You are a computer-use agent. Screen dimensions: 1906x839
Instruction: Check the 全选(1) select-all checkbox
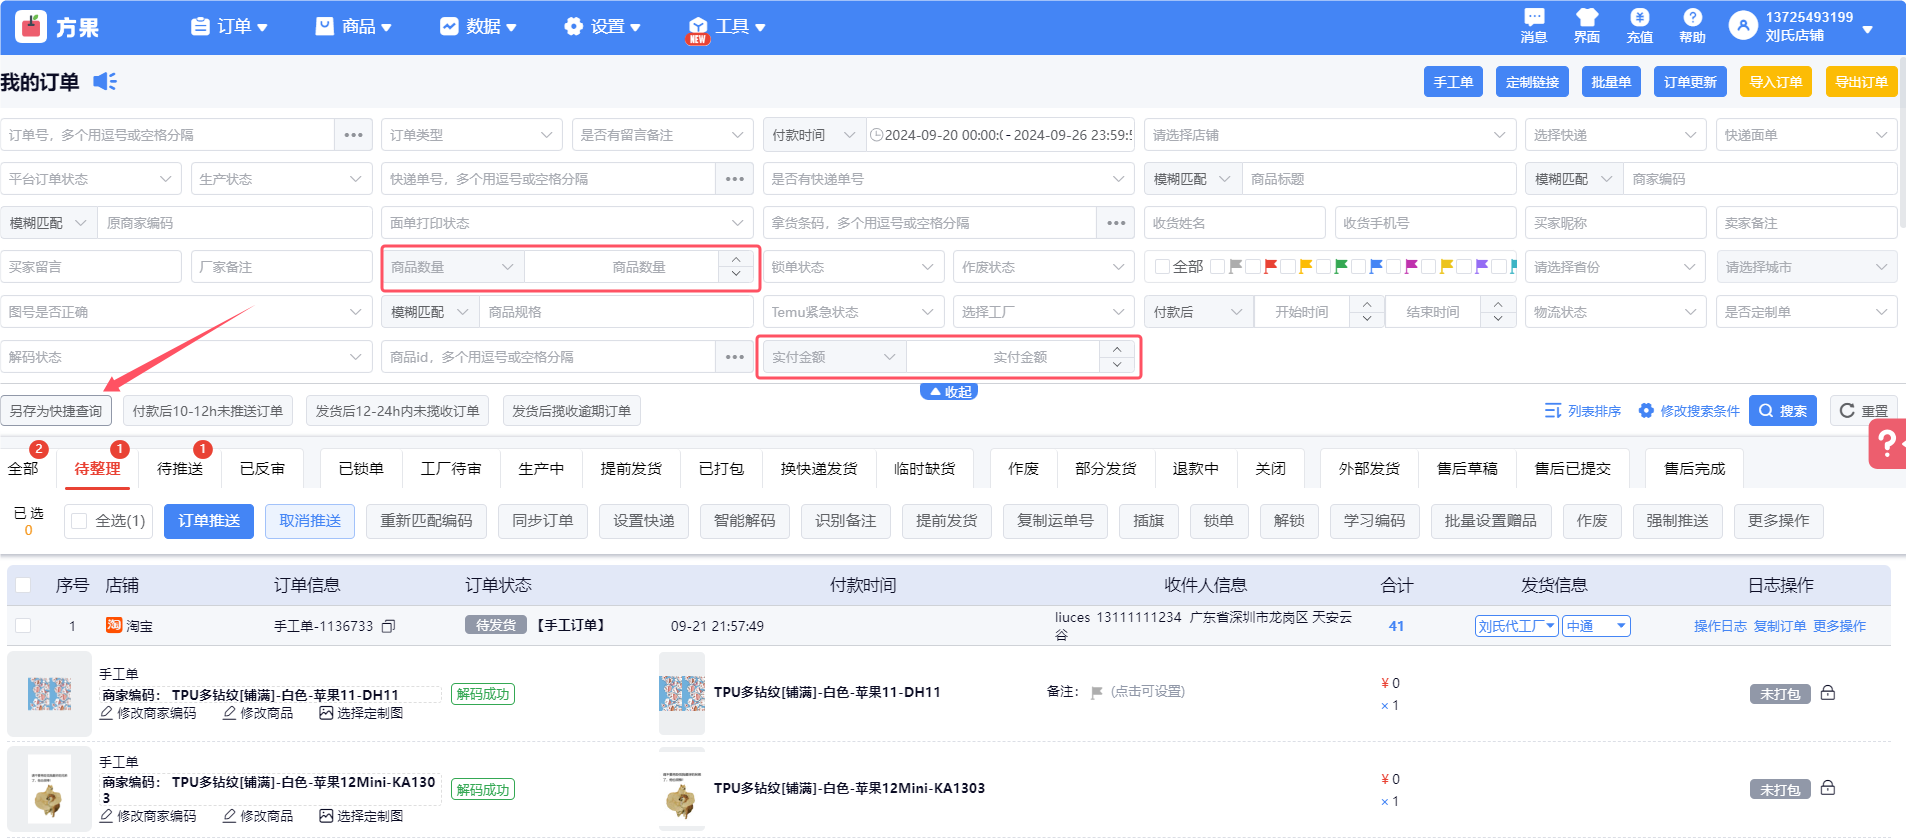[x=80, y=521]
